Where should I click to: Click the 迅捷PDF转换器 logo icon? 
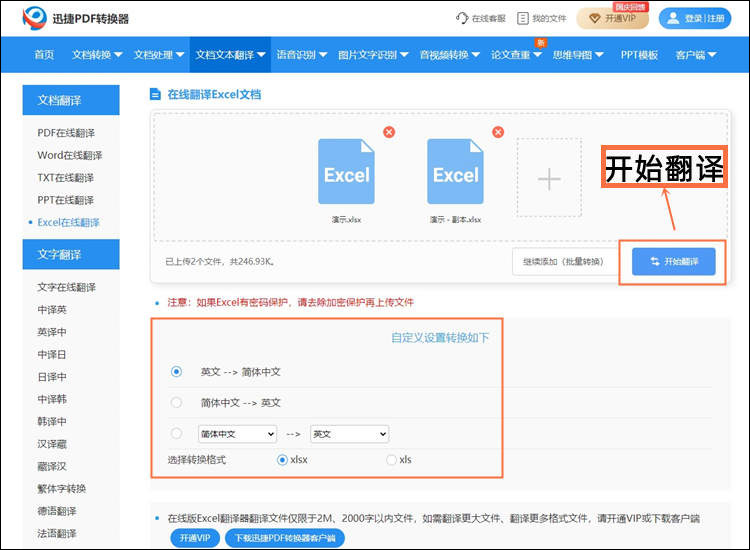click(34, 18)
